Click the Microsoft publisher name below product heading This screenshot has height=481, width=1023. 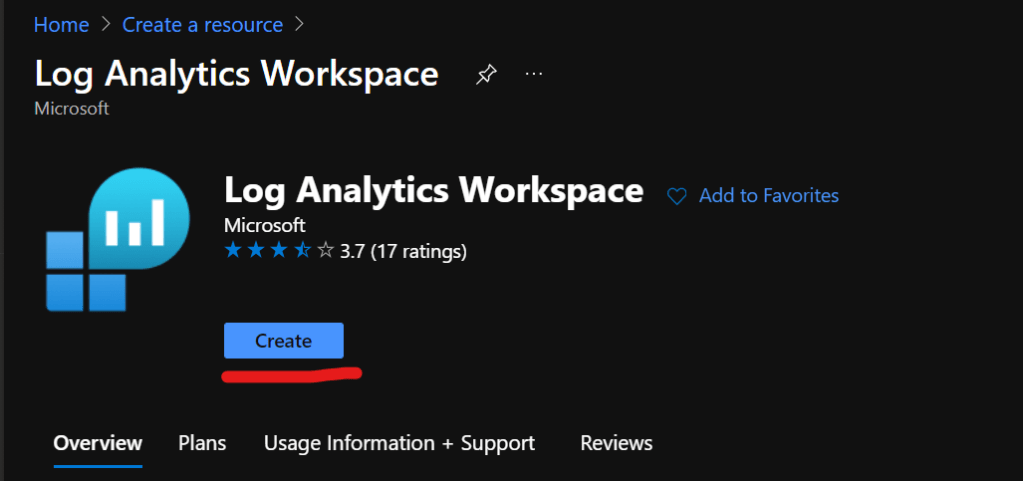(265, 225)
